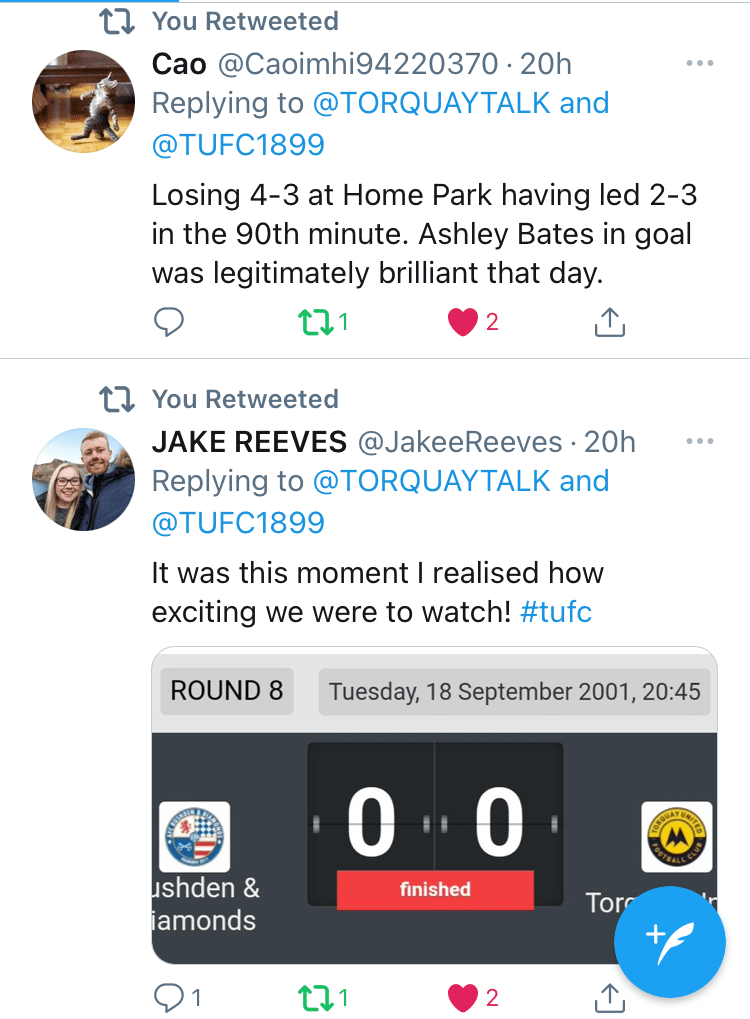
Task: Share Jake Reeves' tweet
Action: [x=609, y=997]
